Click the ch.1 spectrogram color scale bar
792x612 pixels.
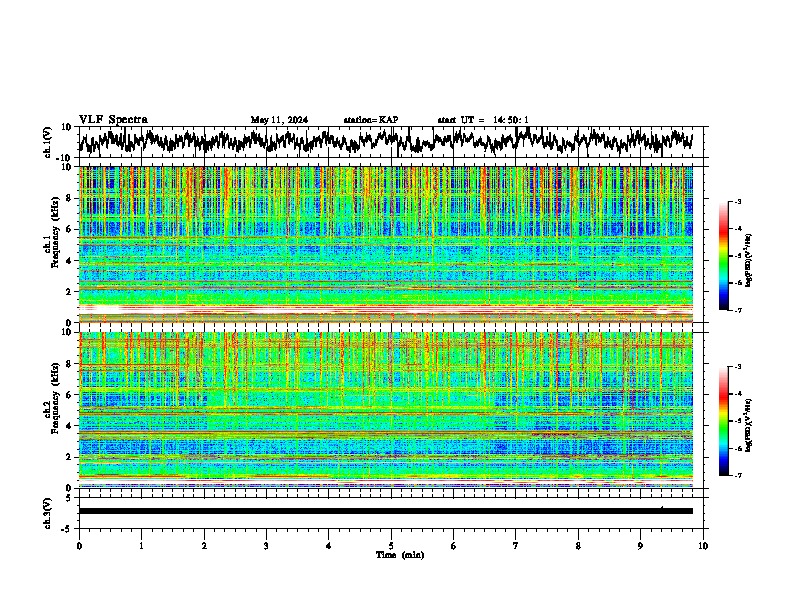723,256
